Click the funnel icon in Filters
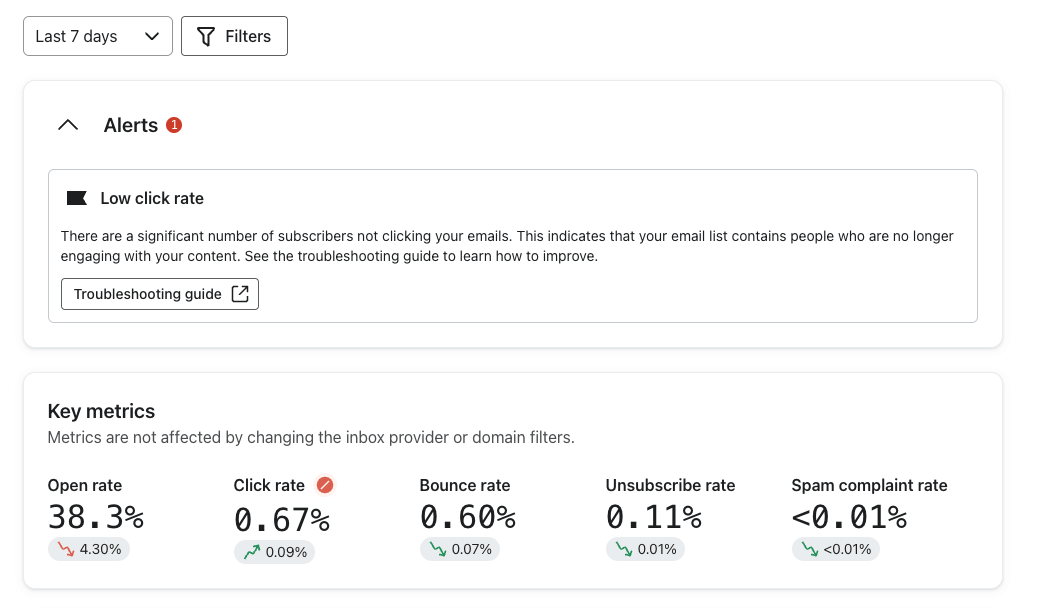The width and height of the screenshot is (1040, 608). [206, 36]
